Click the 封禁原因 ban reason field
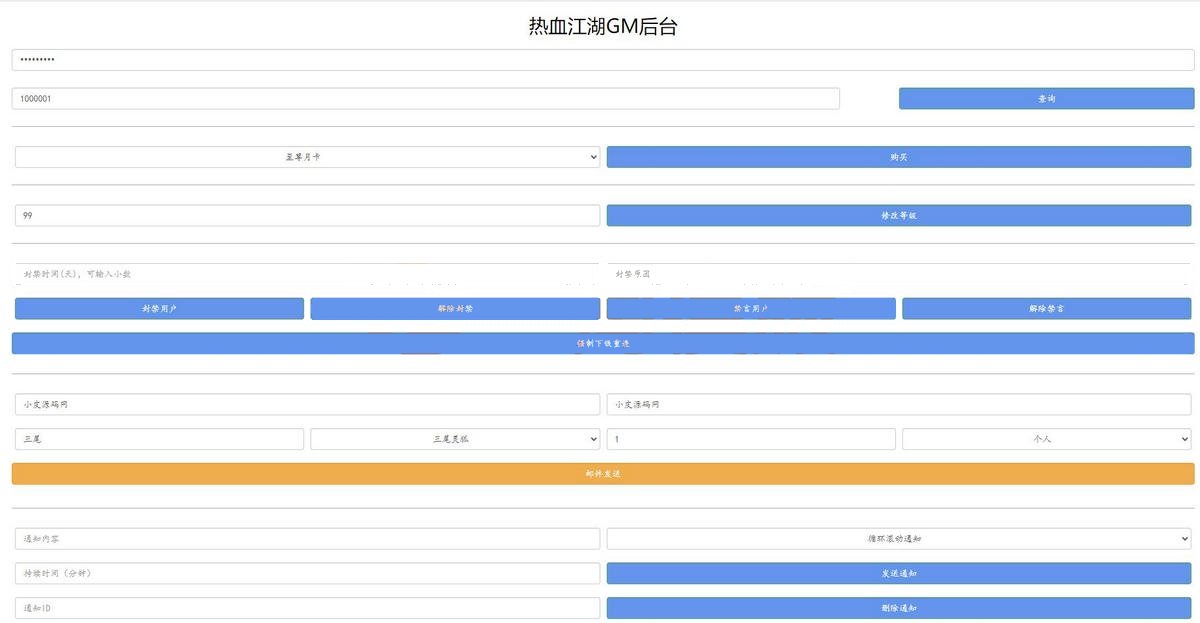1200x623 pixels. coord(898,273)
